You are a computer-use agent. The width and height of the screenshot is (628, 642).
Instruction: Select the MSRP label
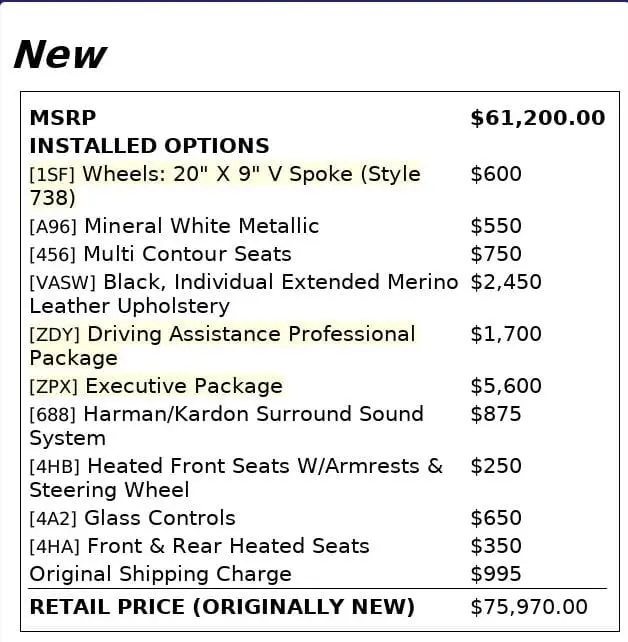tap(63, 118)
